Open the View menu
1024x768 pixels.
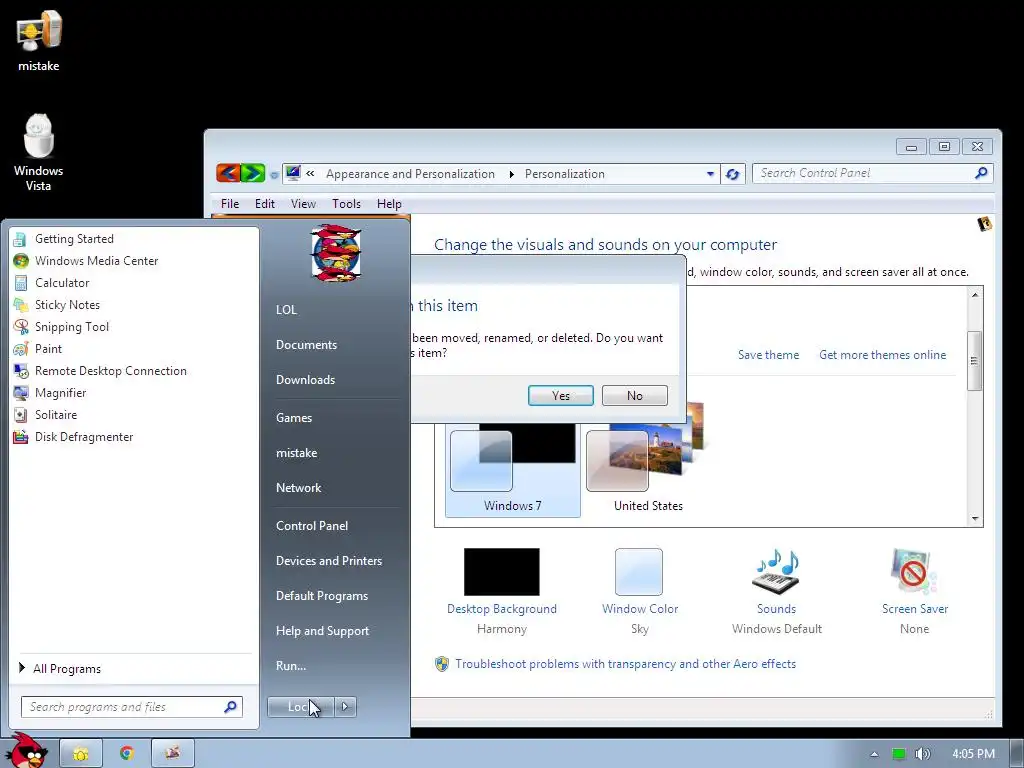click(303, 204)
